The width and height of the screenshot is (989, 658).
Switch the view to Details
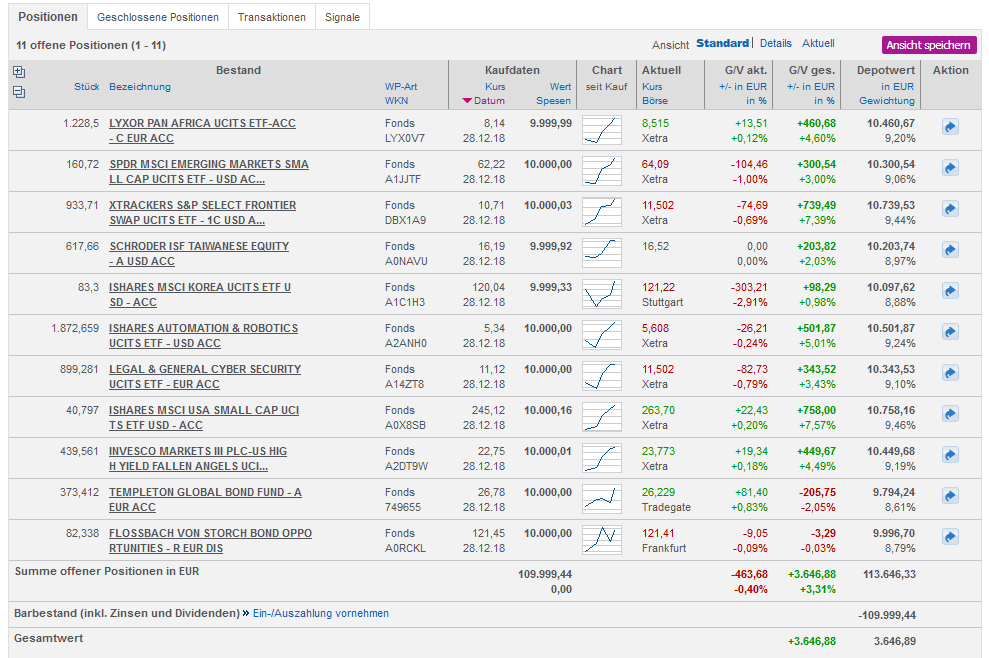pos(775,44)
